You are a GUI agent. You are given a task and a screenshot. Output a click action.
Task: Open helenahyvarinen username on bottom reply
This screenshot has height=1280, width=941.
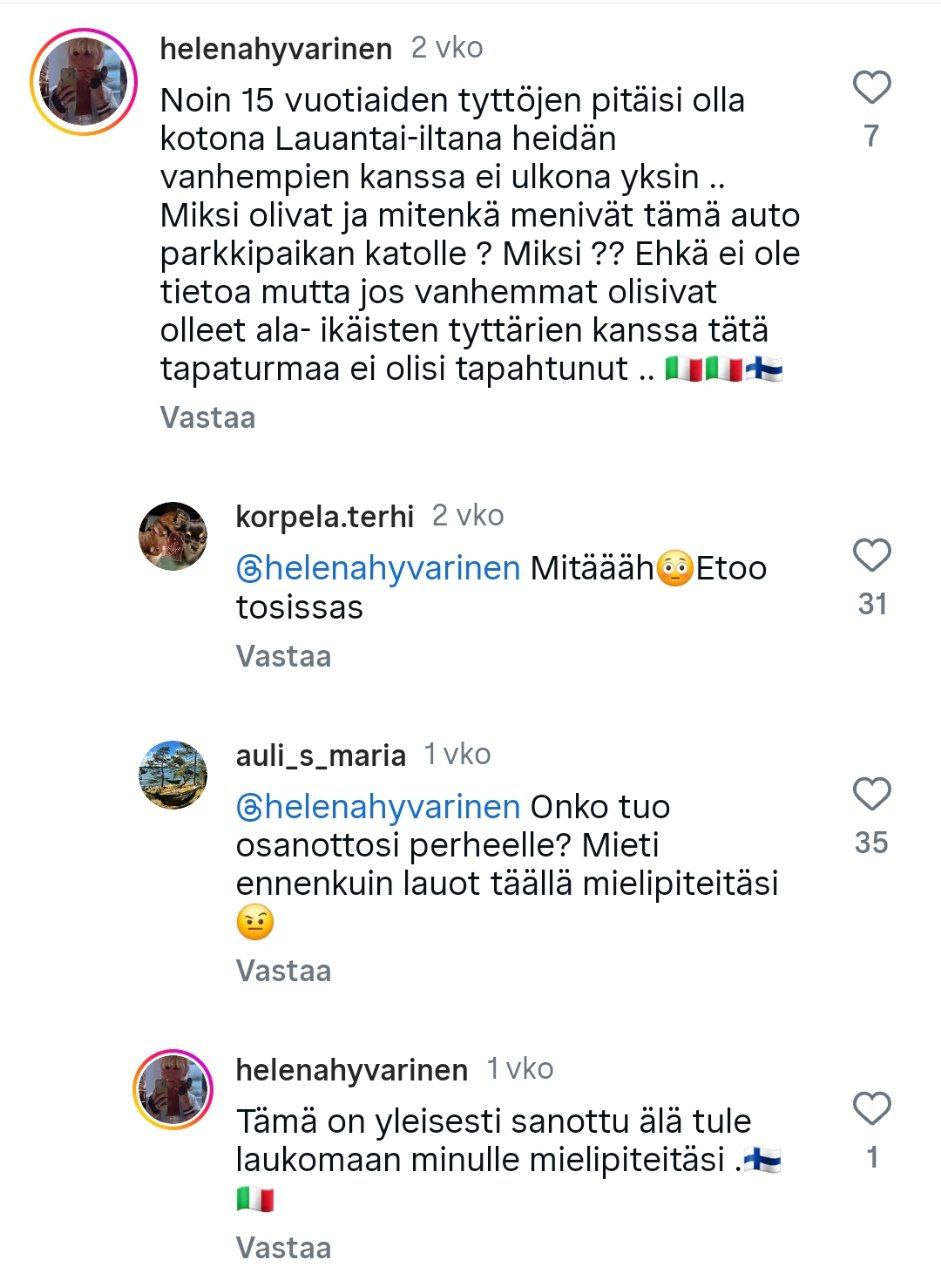pyautogui.click(x=352, y=1070)
